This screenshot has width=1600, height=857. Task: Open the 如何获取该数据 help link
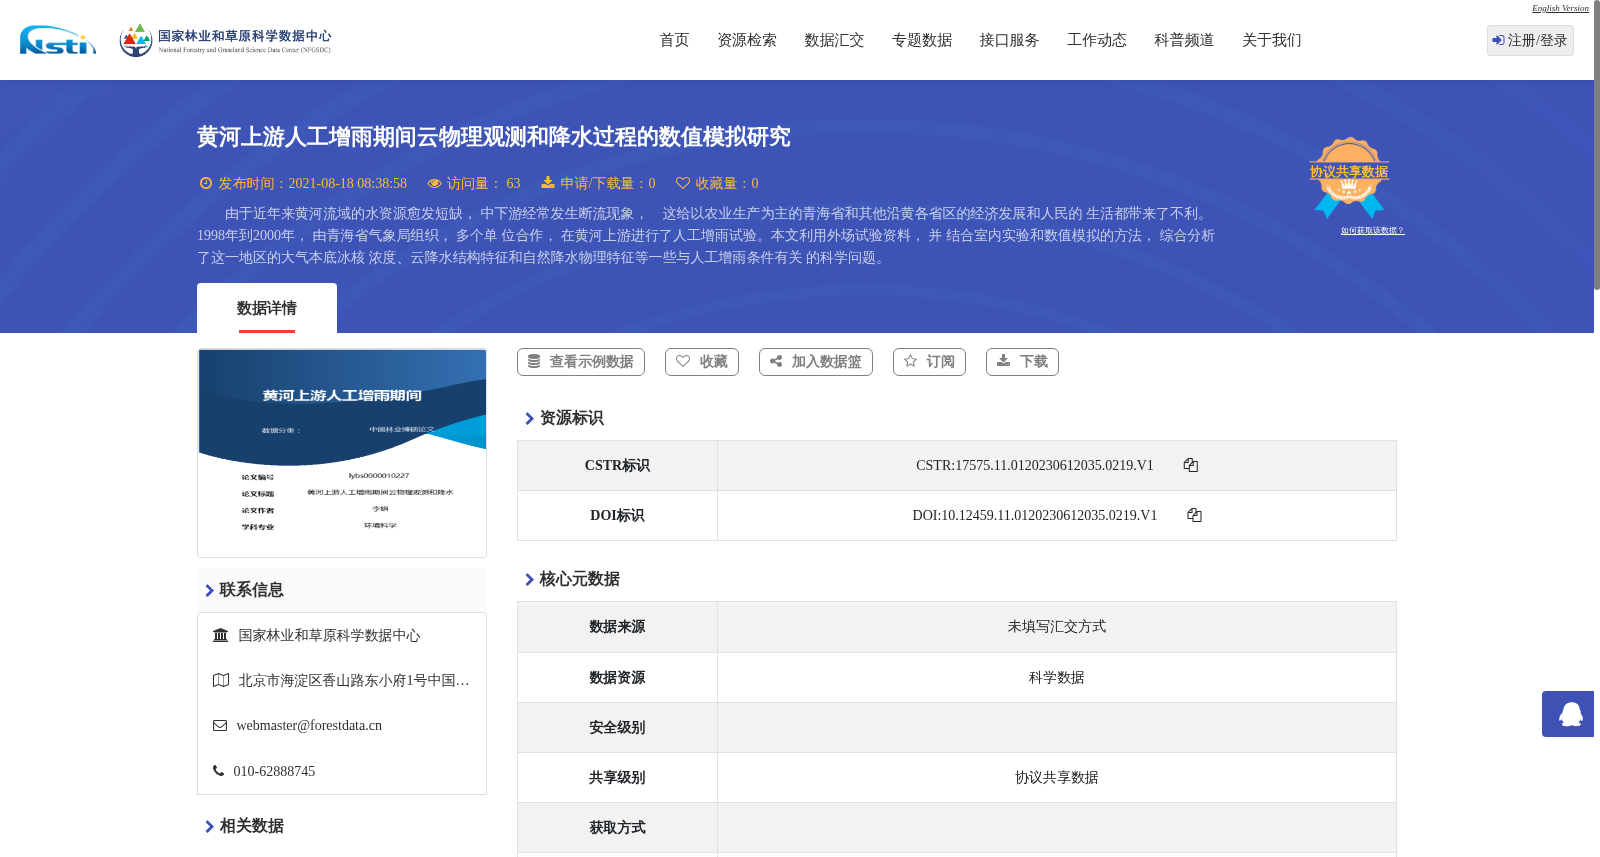[x=1372, y=231]
